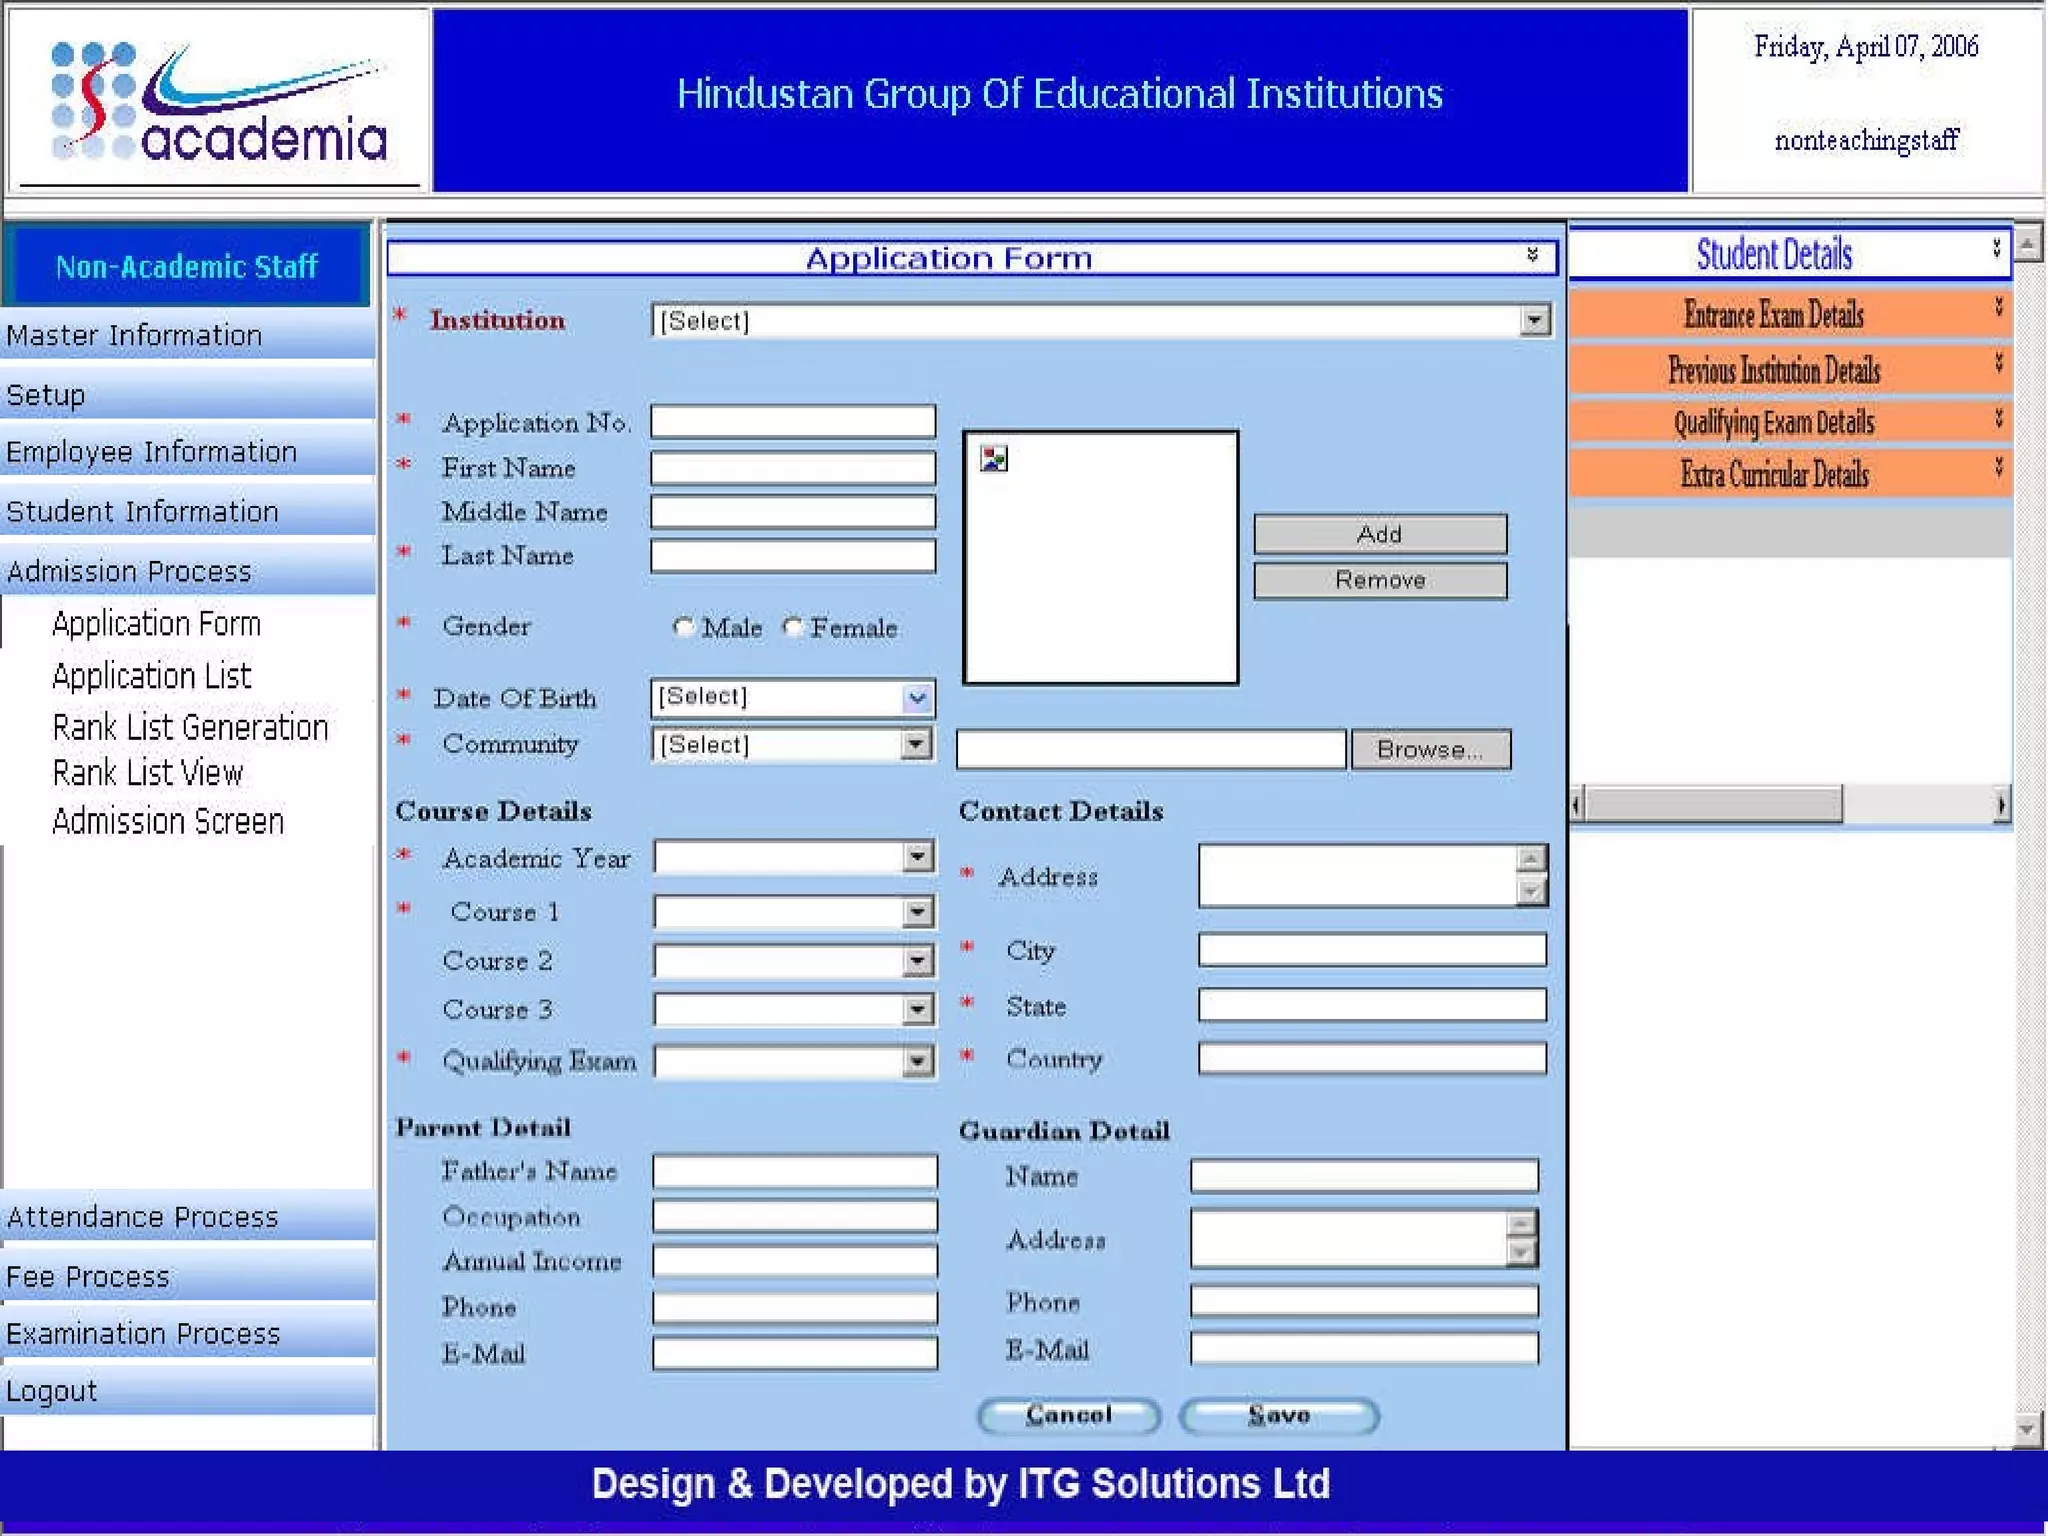Open the Institution dropdown

tap(1534, 321)
